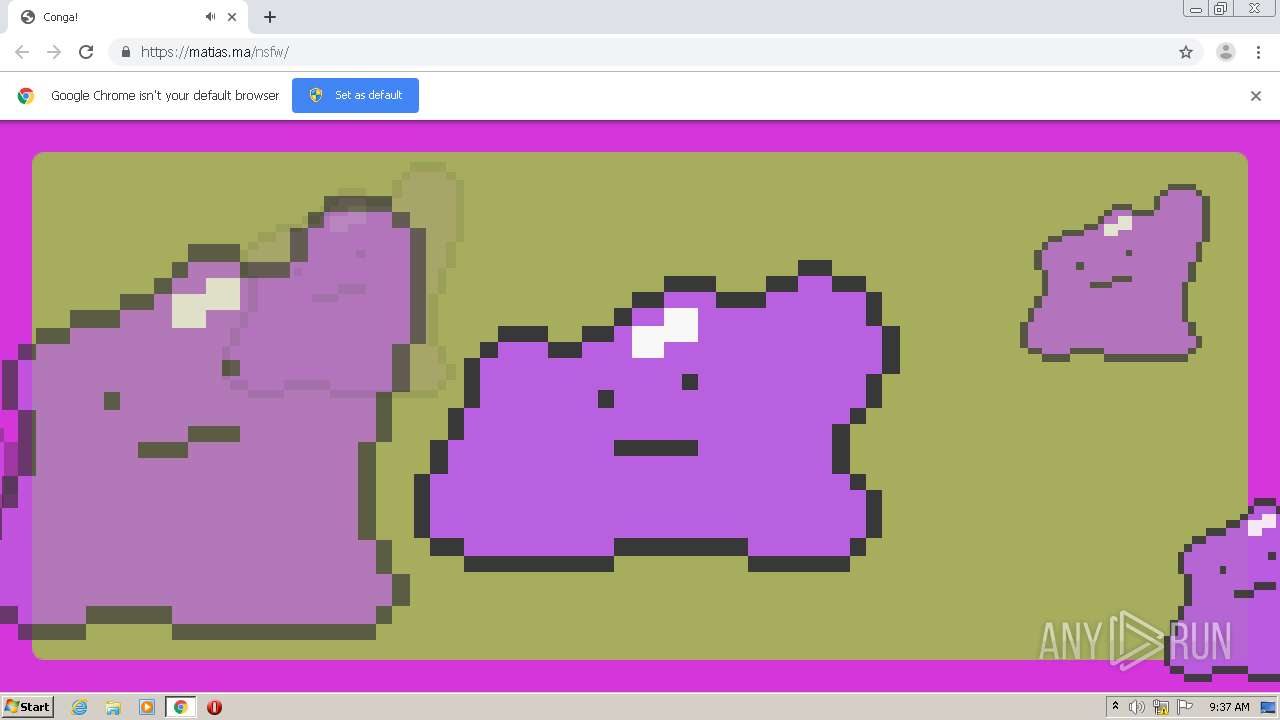Open the network status tray icon

pos(1161,707)
